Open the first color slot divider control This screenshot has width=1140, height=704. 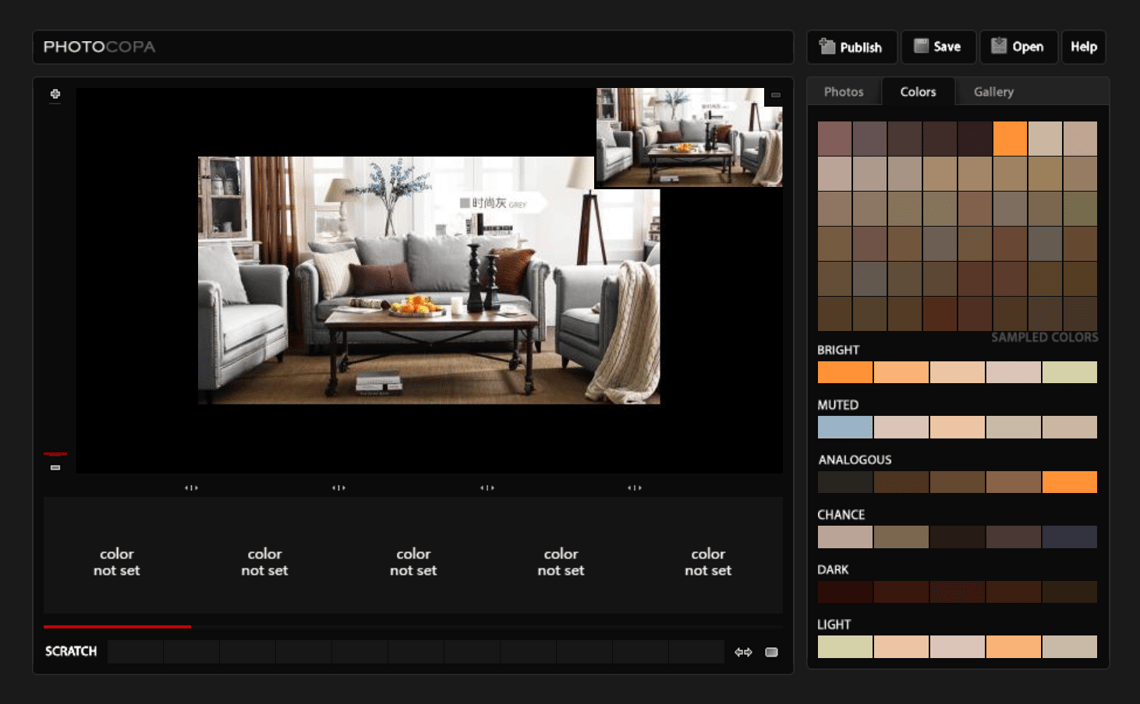tap(190, 487)
